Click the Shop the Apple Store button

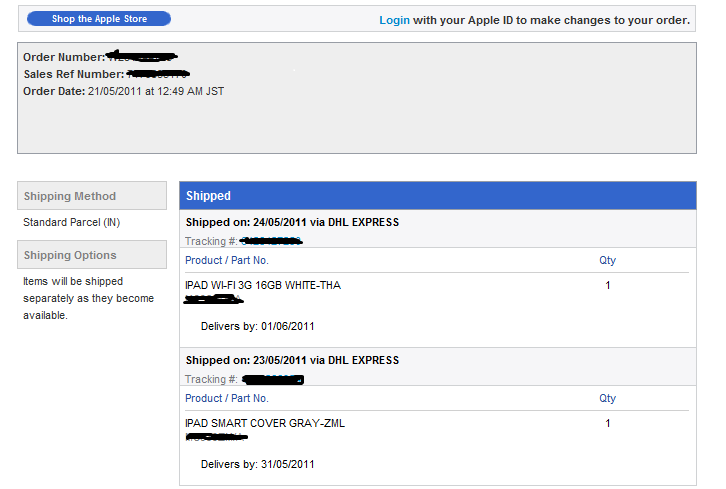99,19
